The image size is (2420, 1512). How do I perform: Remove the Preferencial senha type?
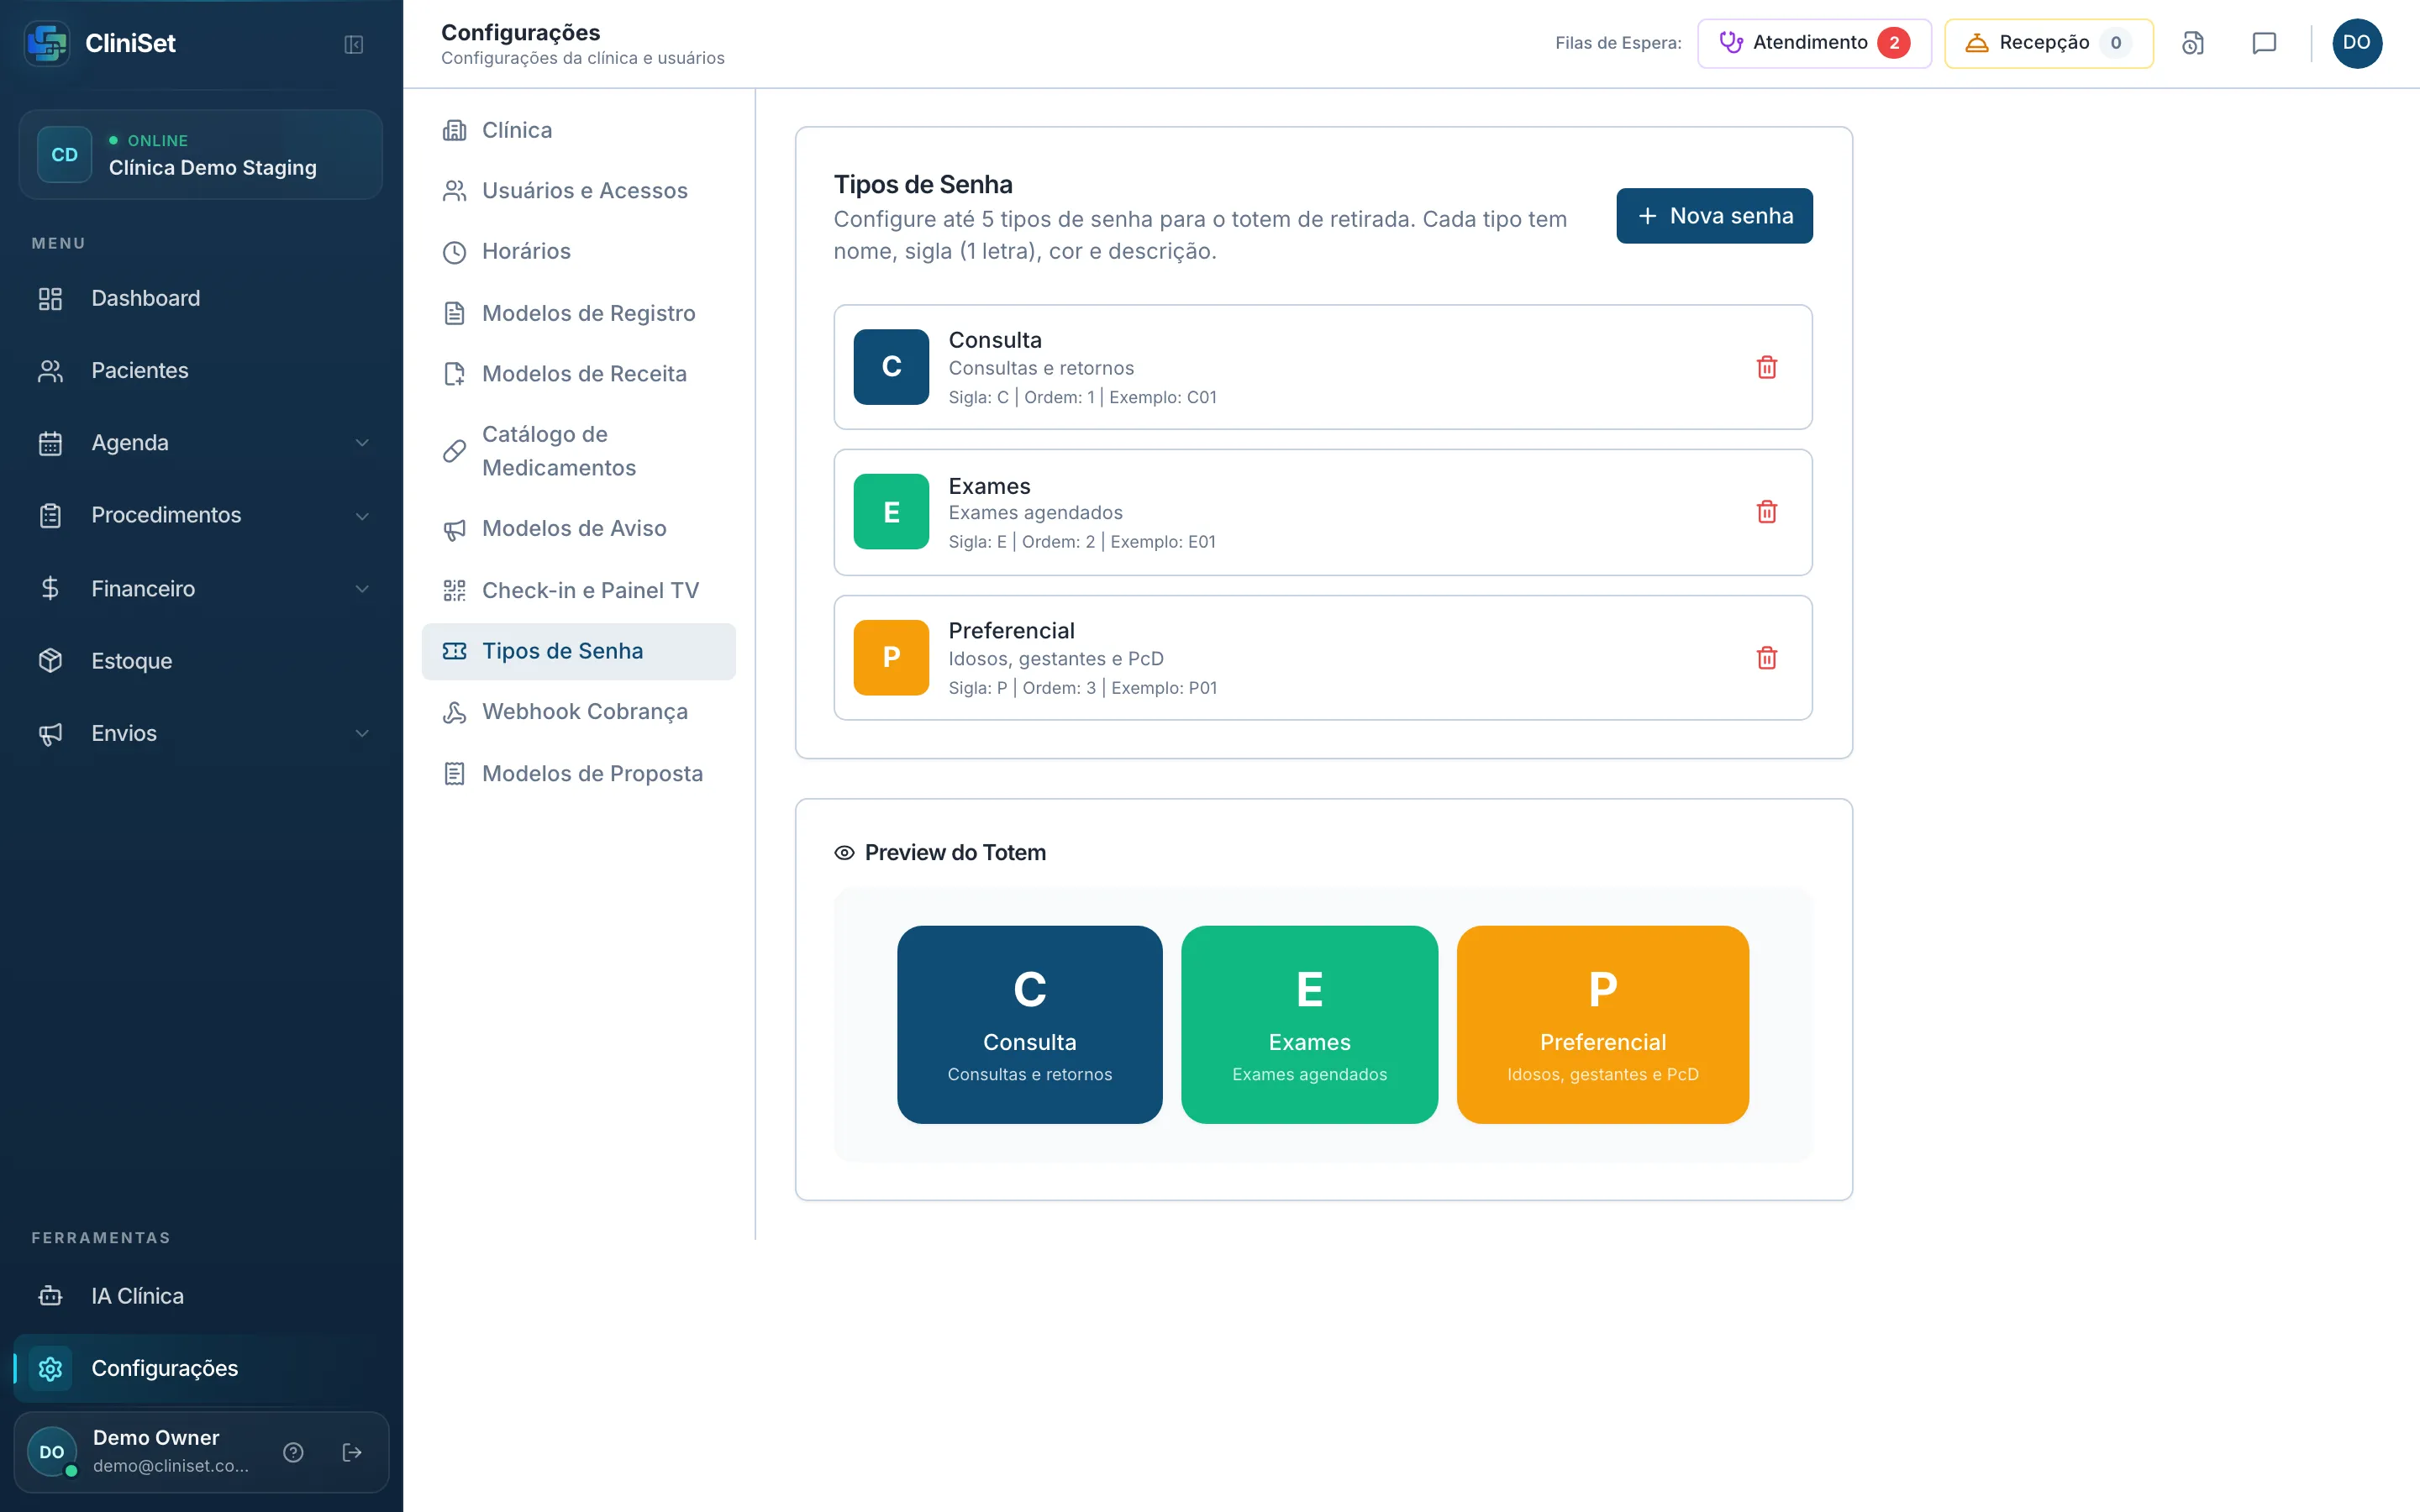[x=1766, y=658]
